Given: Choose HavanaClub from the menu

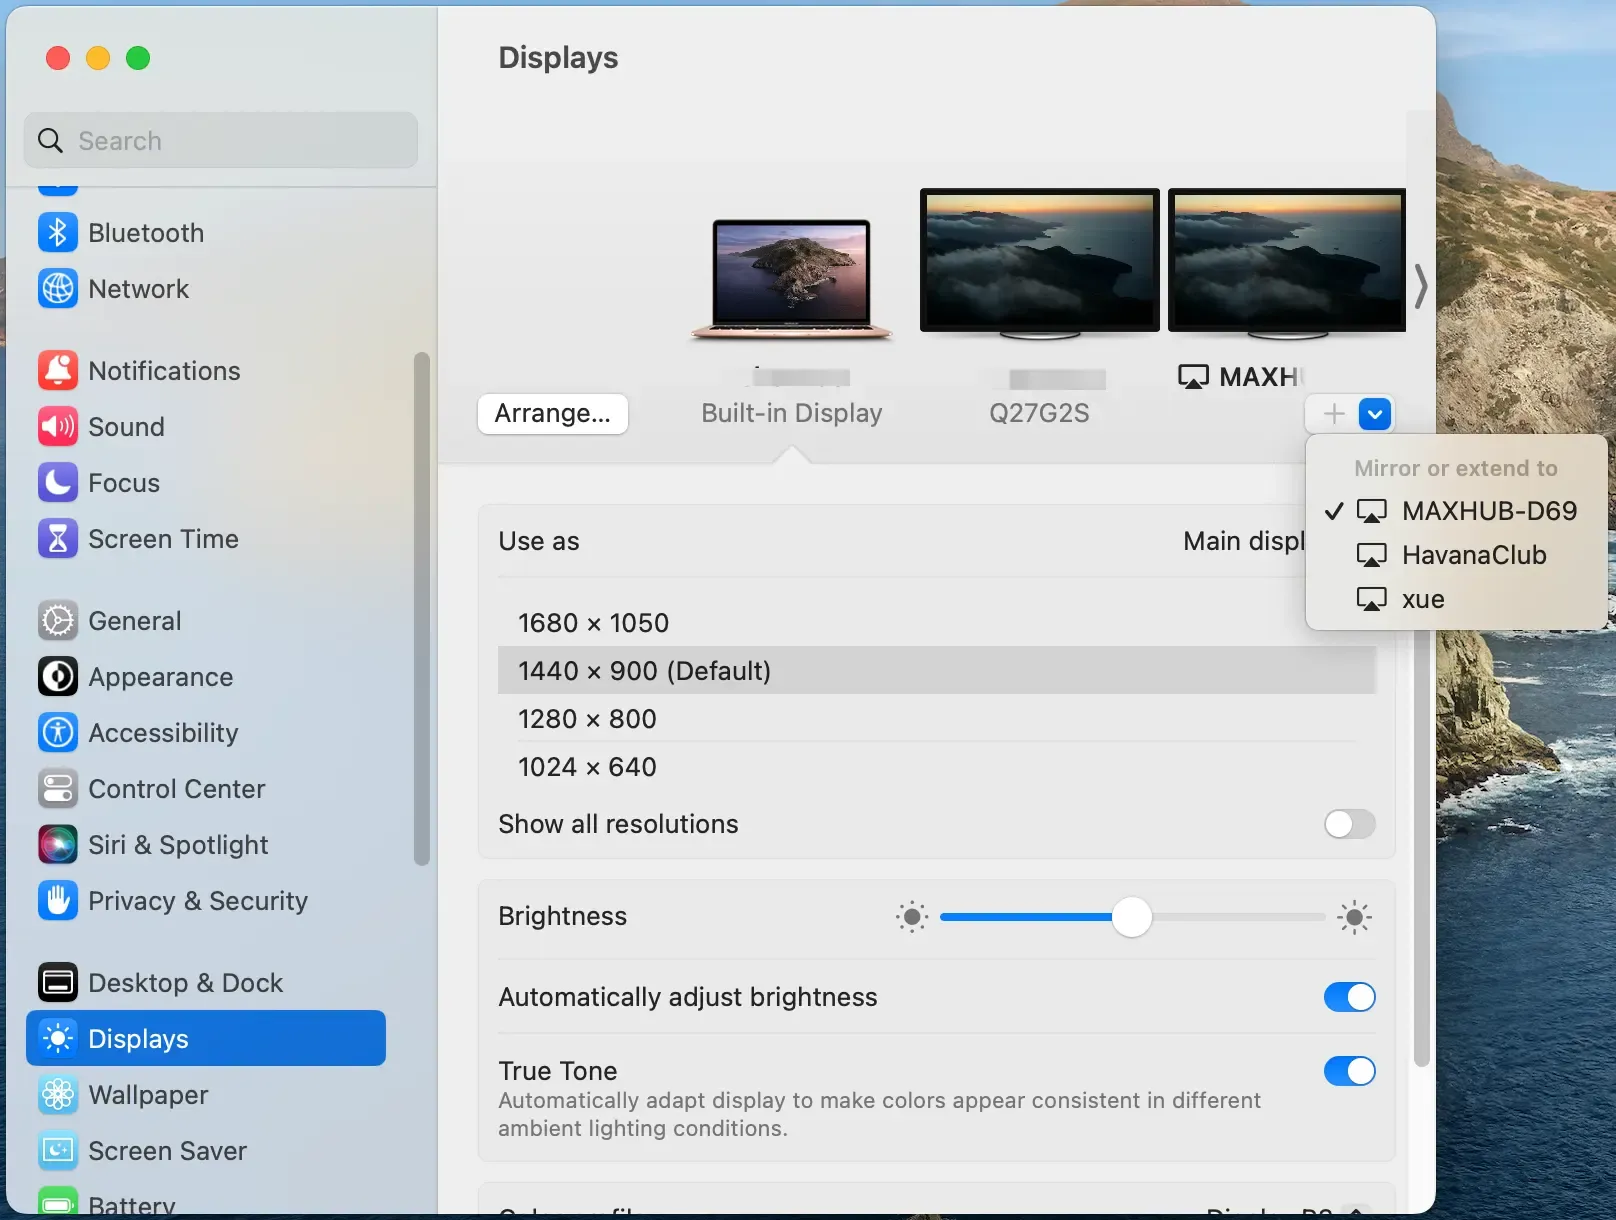Looking at the screenshot, I should tap(1456, 555).
